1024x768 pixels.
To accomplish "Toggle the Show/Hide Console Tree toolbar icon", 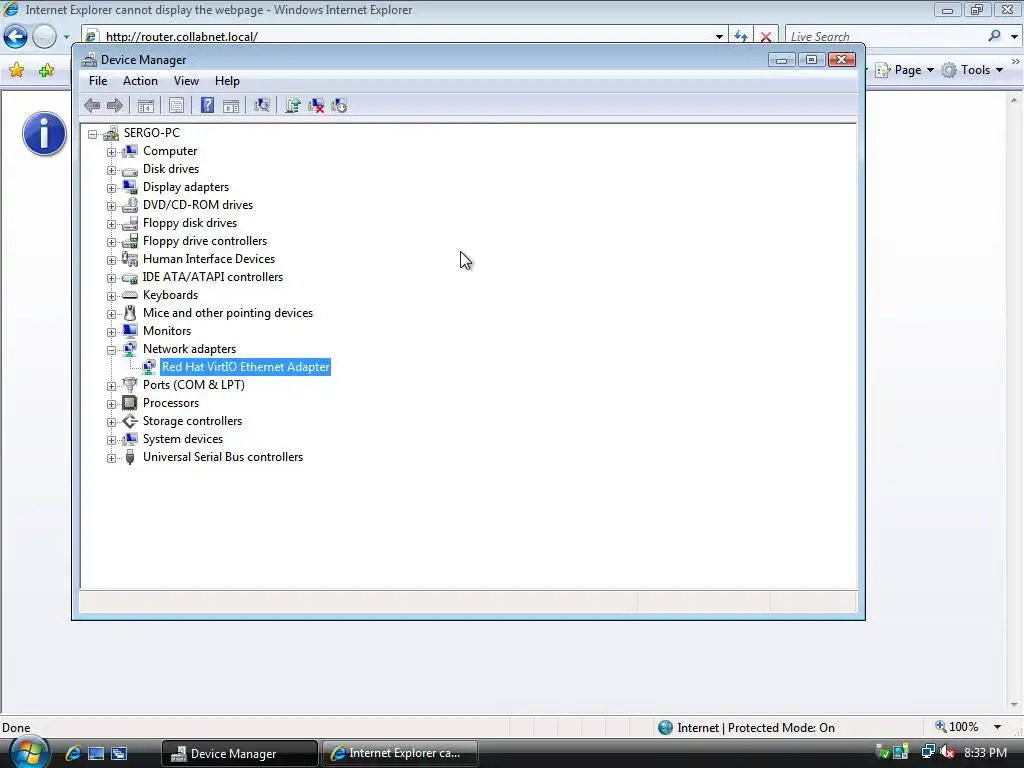I will 146,105.
